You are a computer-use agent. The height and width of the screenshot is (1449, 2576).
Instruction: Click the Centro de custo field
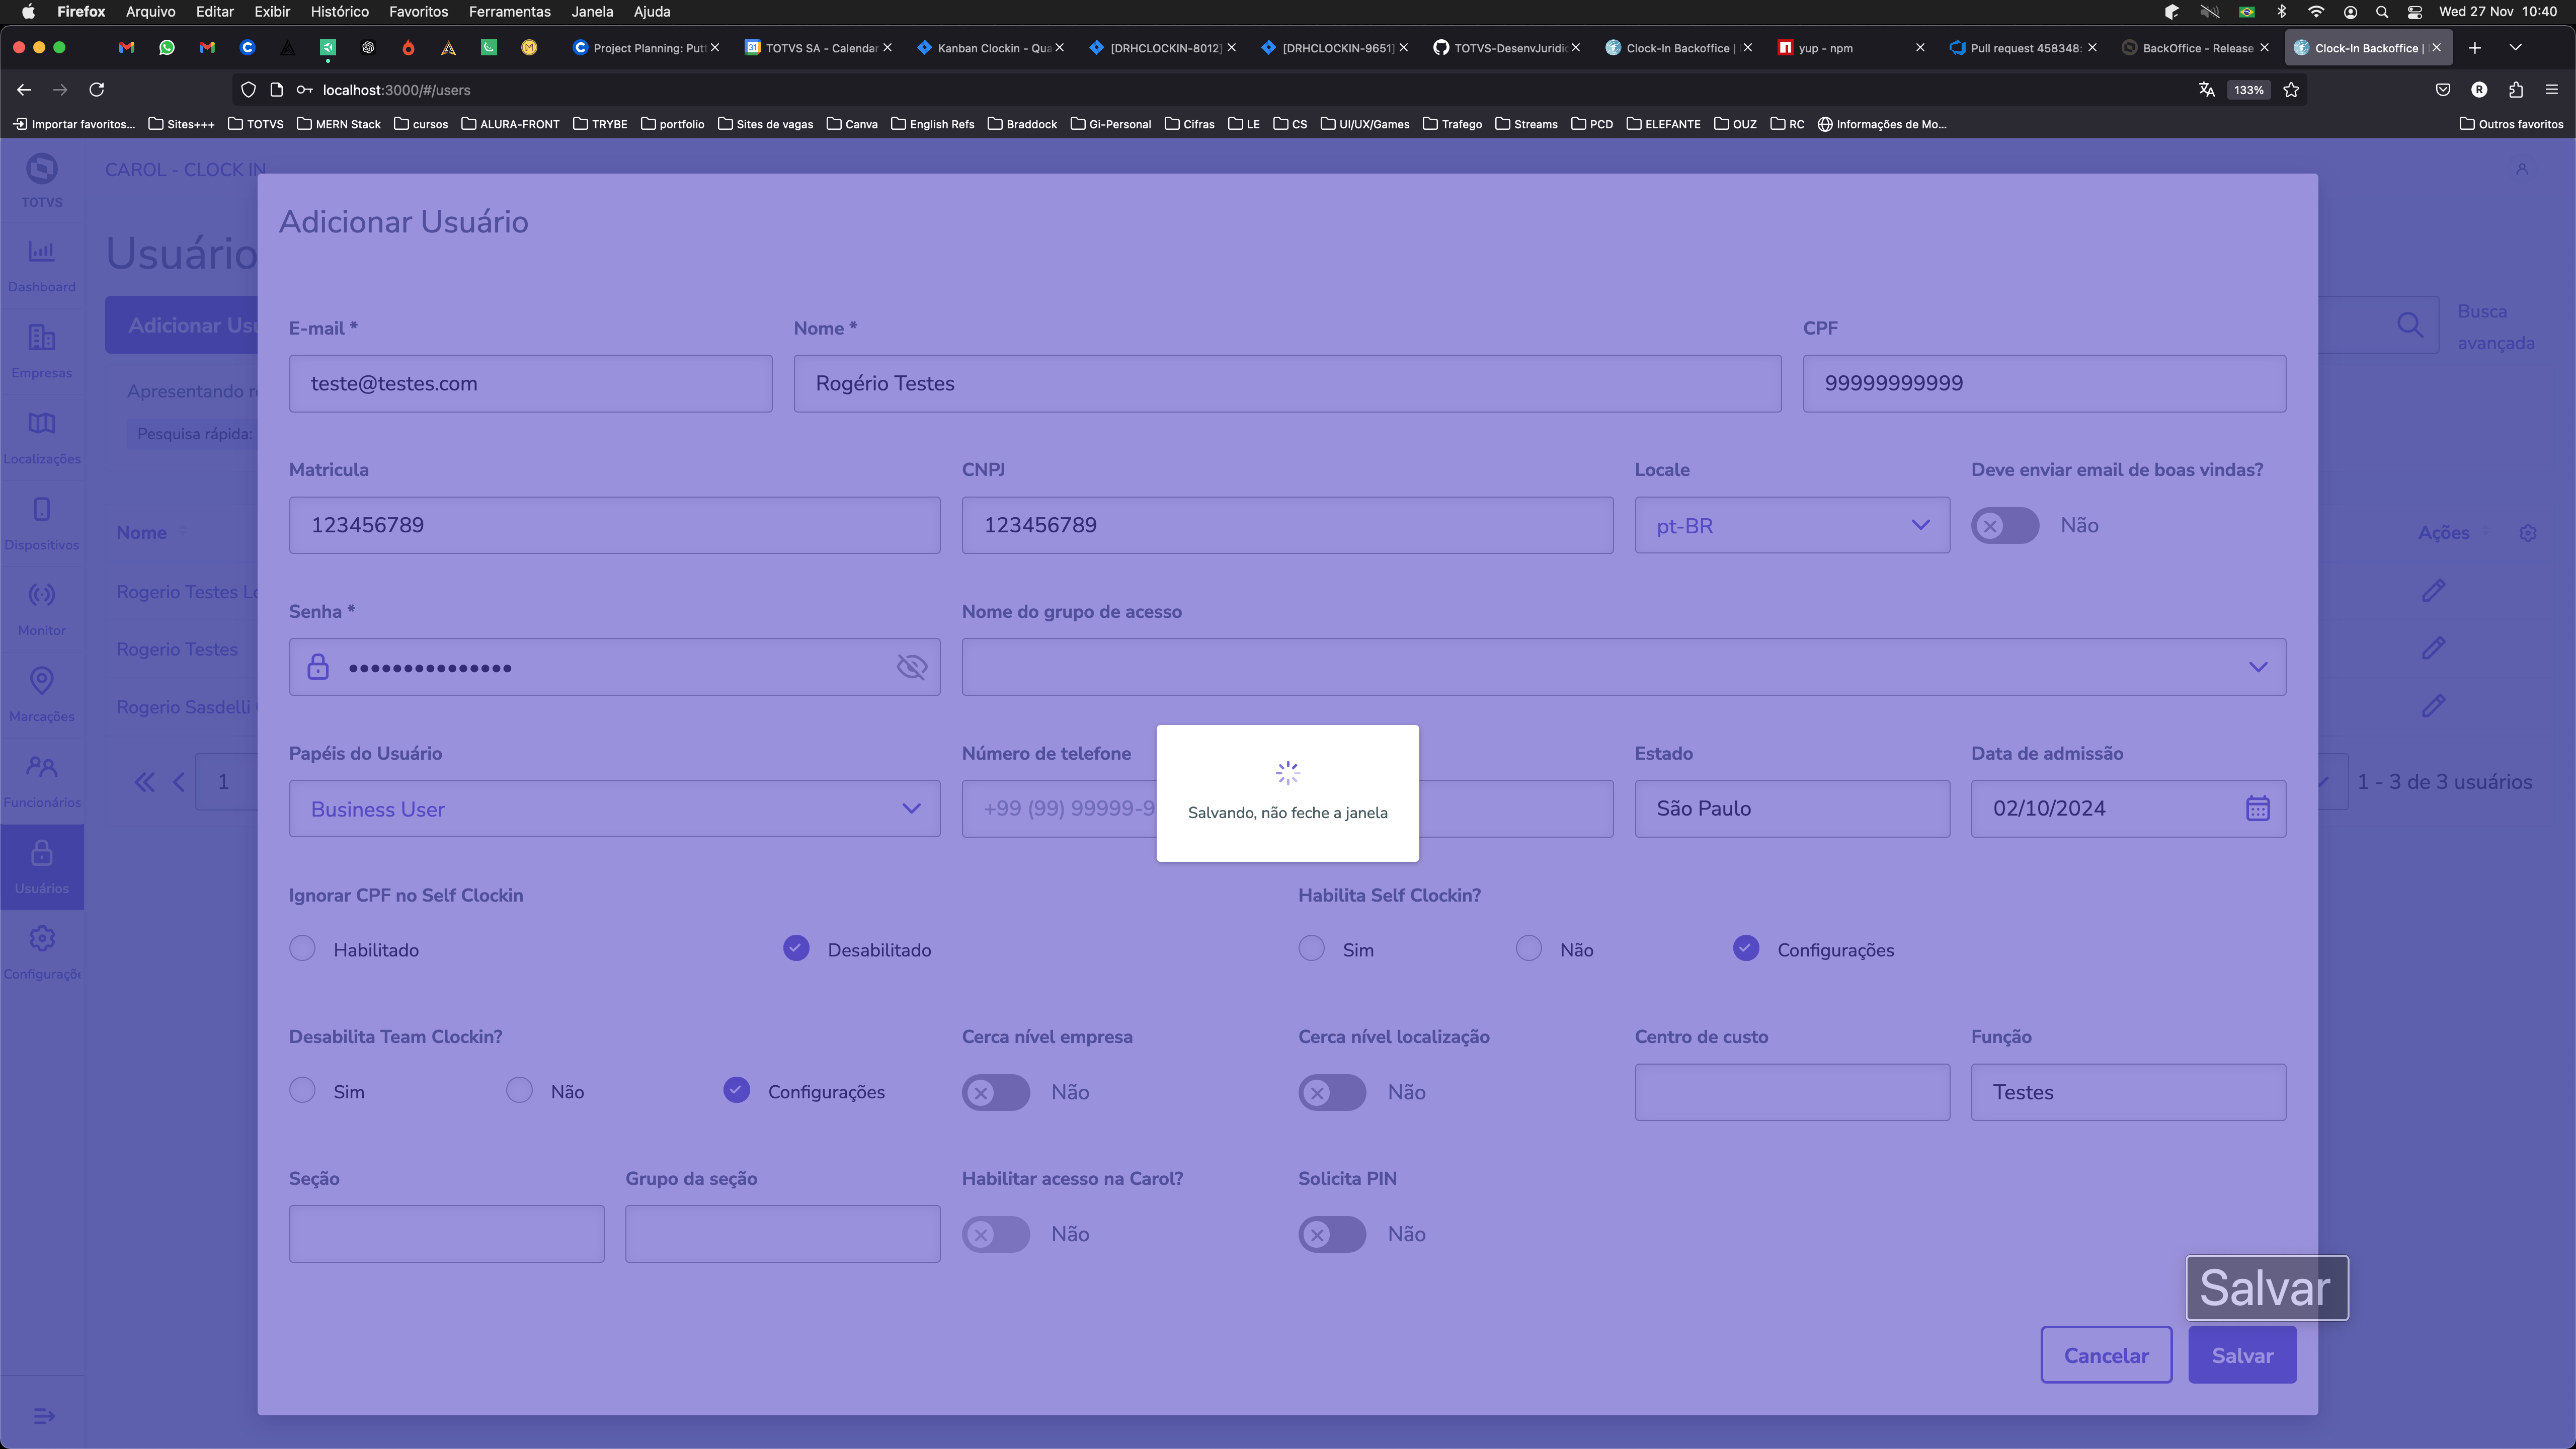(x=1791, y=1092)
